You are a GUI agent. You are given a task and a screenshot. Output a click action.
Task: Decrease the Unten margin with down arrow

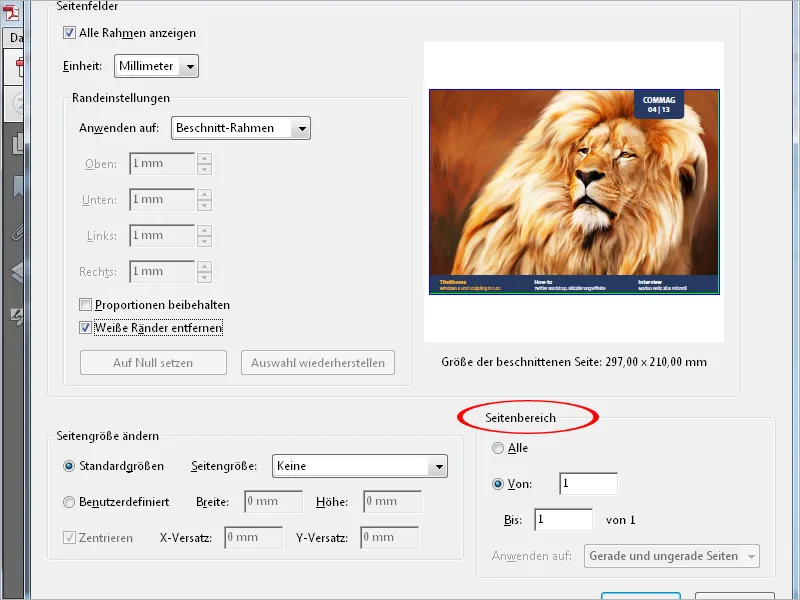204,205
